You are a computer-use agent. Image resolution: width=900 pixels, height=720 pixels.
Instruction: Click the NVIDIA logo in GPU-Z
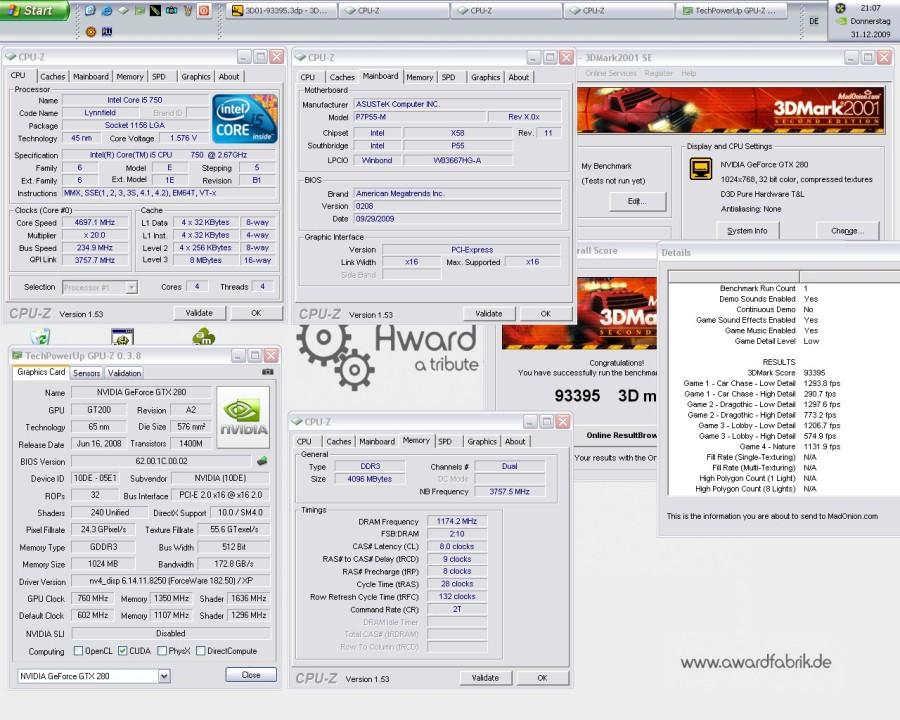click(x=243, y=417)
